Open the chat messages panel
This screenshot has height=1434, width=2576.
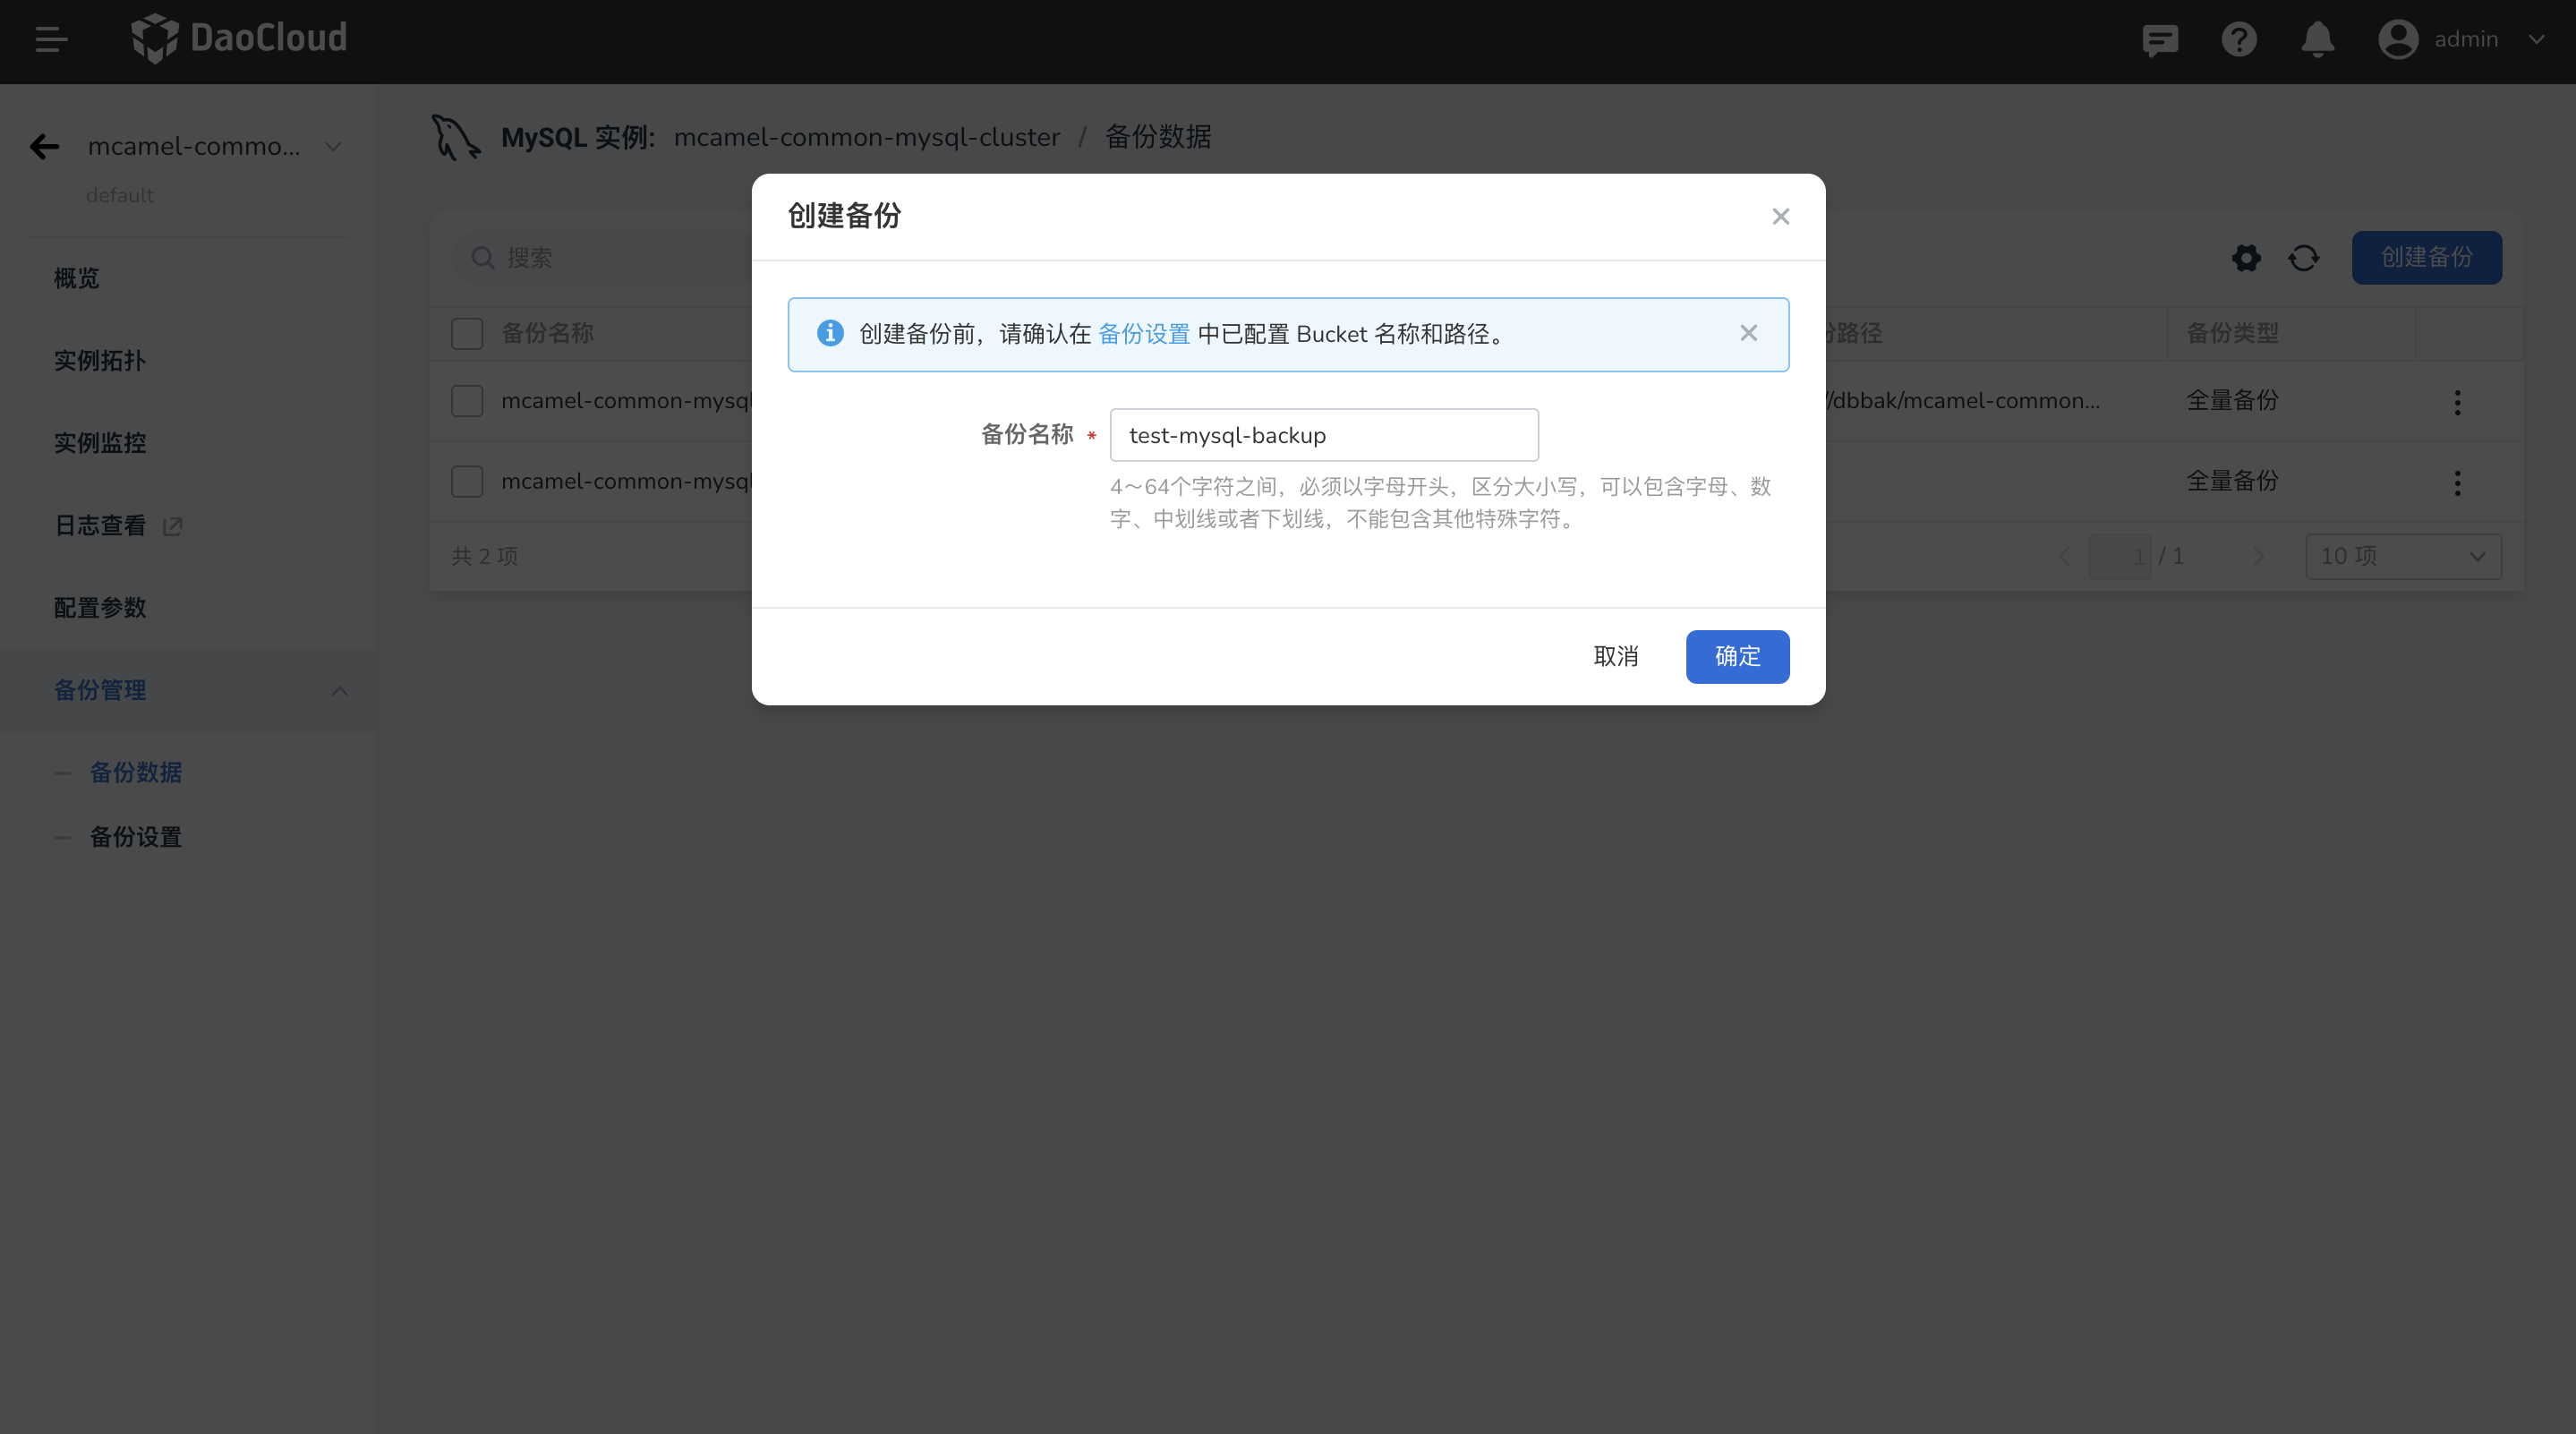[x=2160, y=40]
